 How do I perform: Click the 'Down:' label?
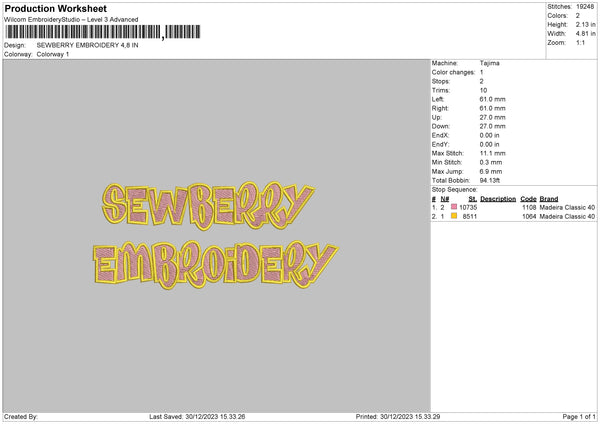(x=440, y=126)
